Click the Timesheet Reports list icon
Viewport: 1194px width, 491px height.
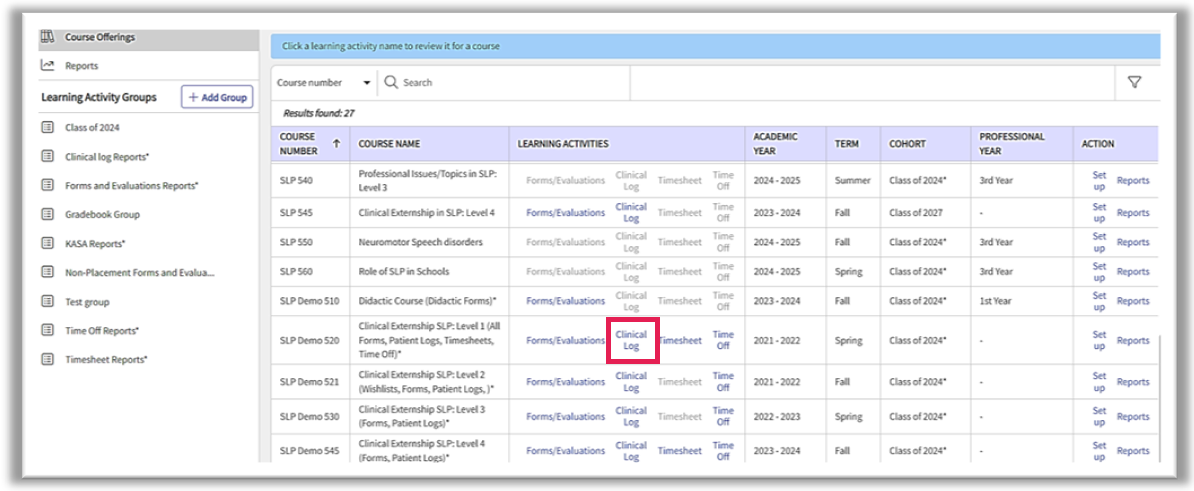47,359
